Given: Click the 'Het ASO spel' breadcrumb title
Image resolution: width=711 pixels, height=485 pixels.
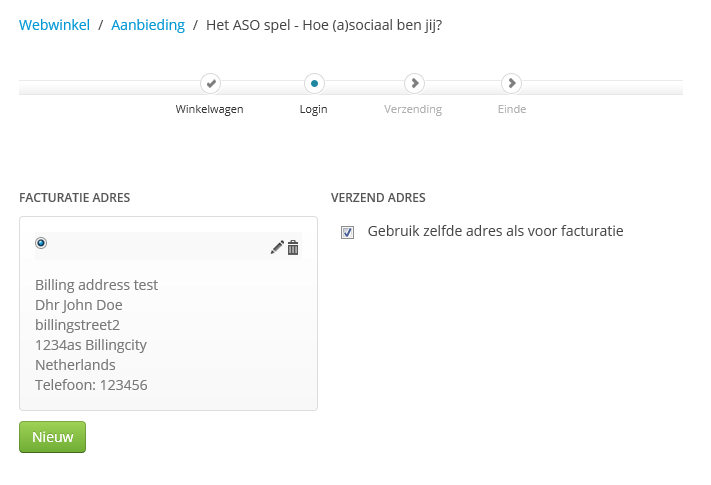Looking at the screenshot, I should [324, 25].
